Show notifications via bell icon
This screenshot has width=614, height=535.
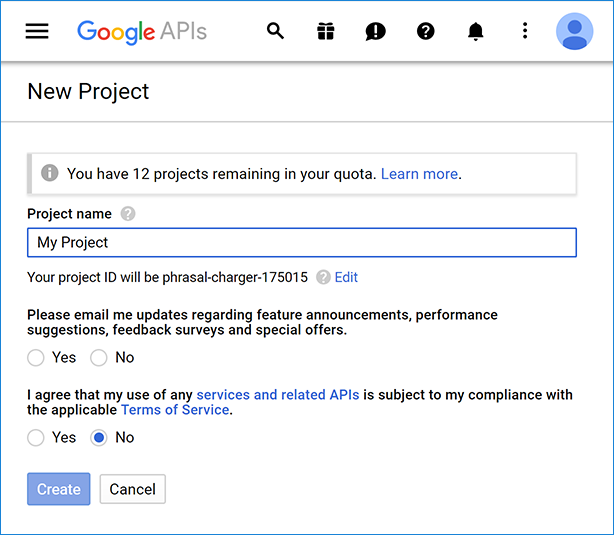click(476, 31)
